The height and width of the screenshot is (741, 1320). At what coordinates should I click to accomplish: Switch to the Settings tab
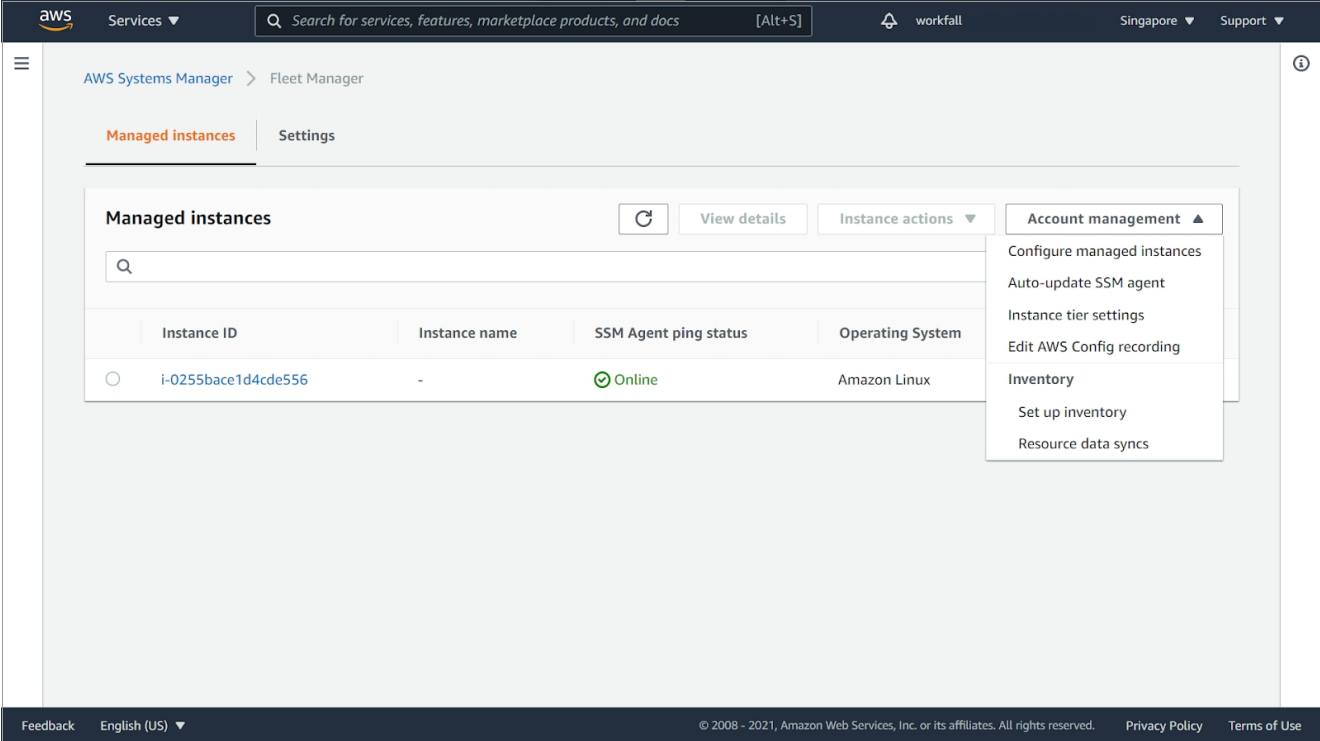coord(306,136)
